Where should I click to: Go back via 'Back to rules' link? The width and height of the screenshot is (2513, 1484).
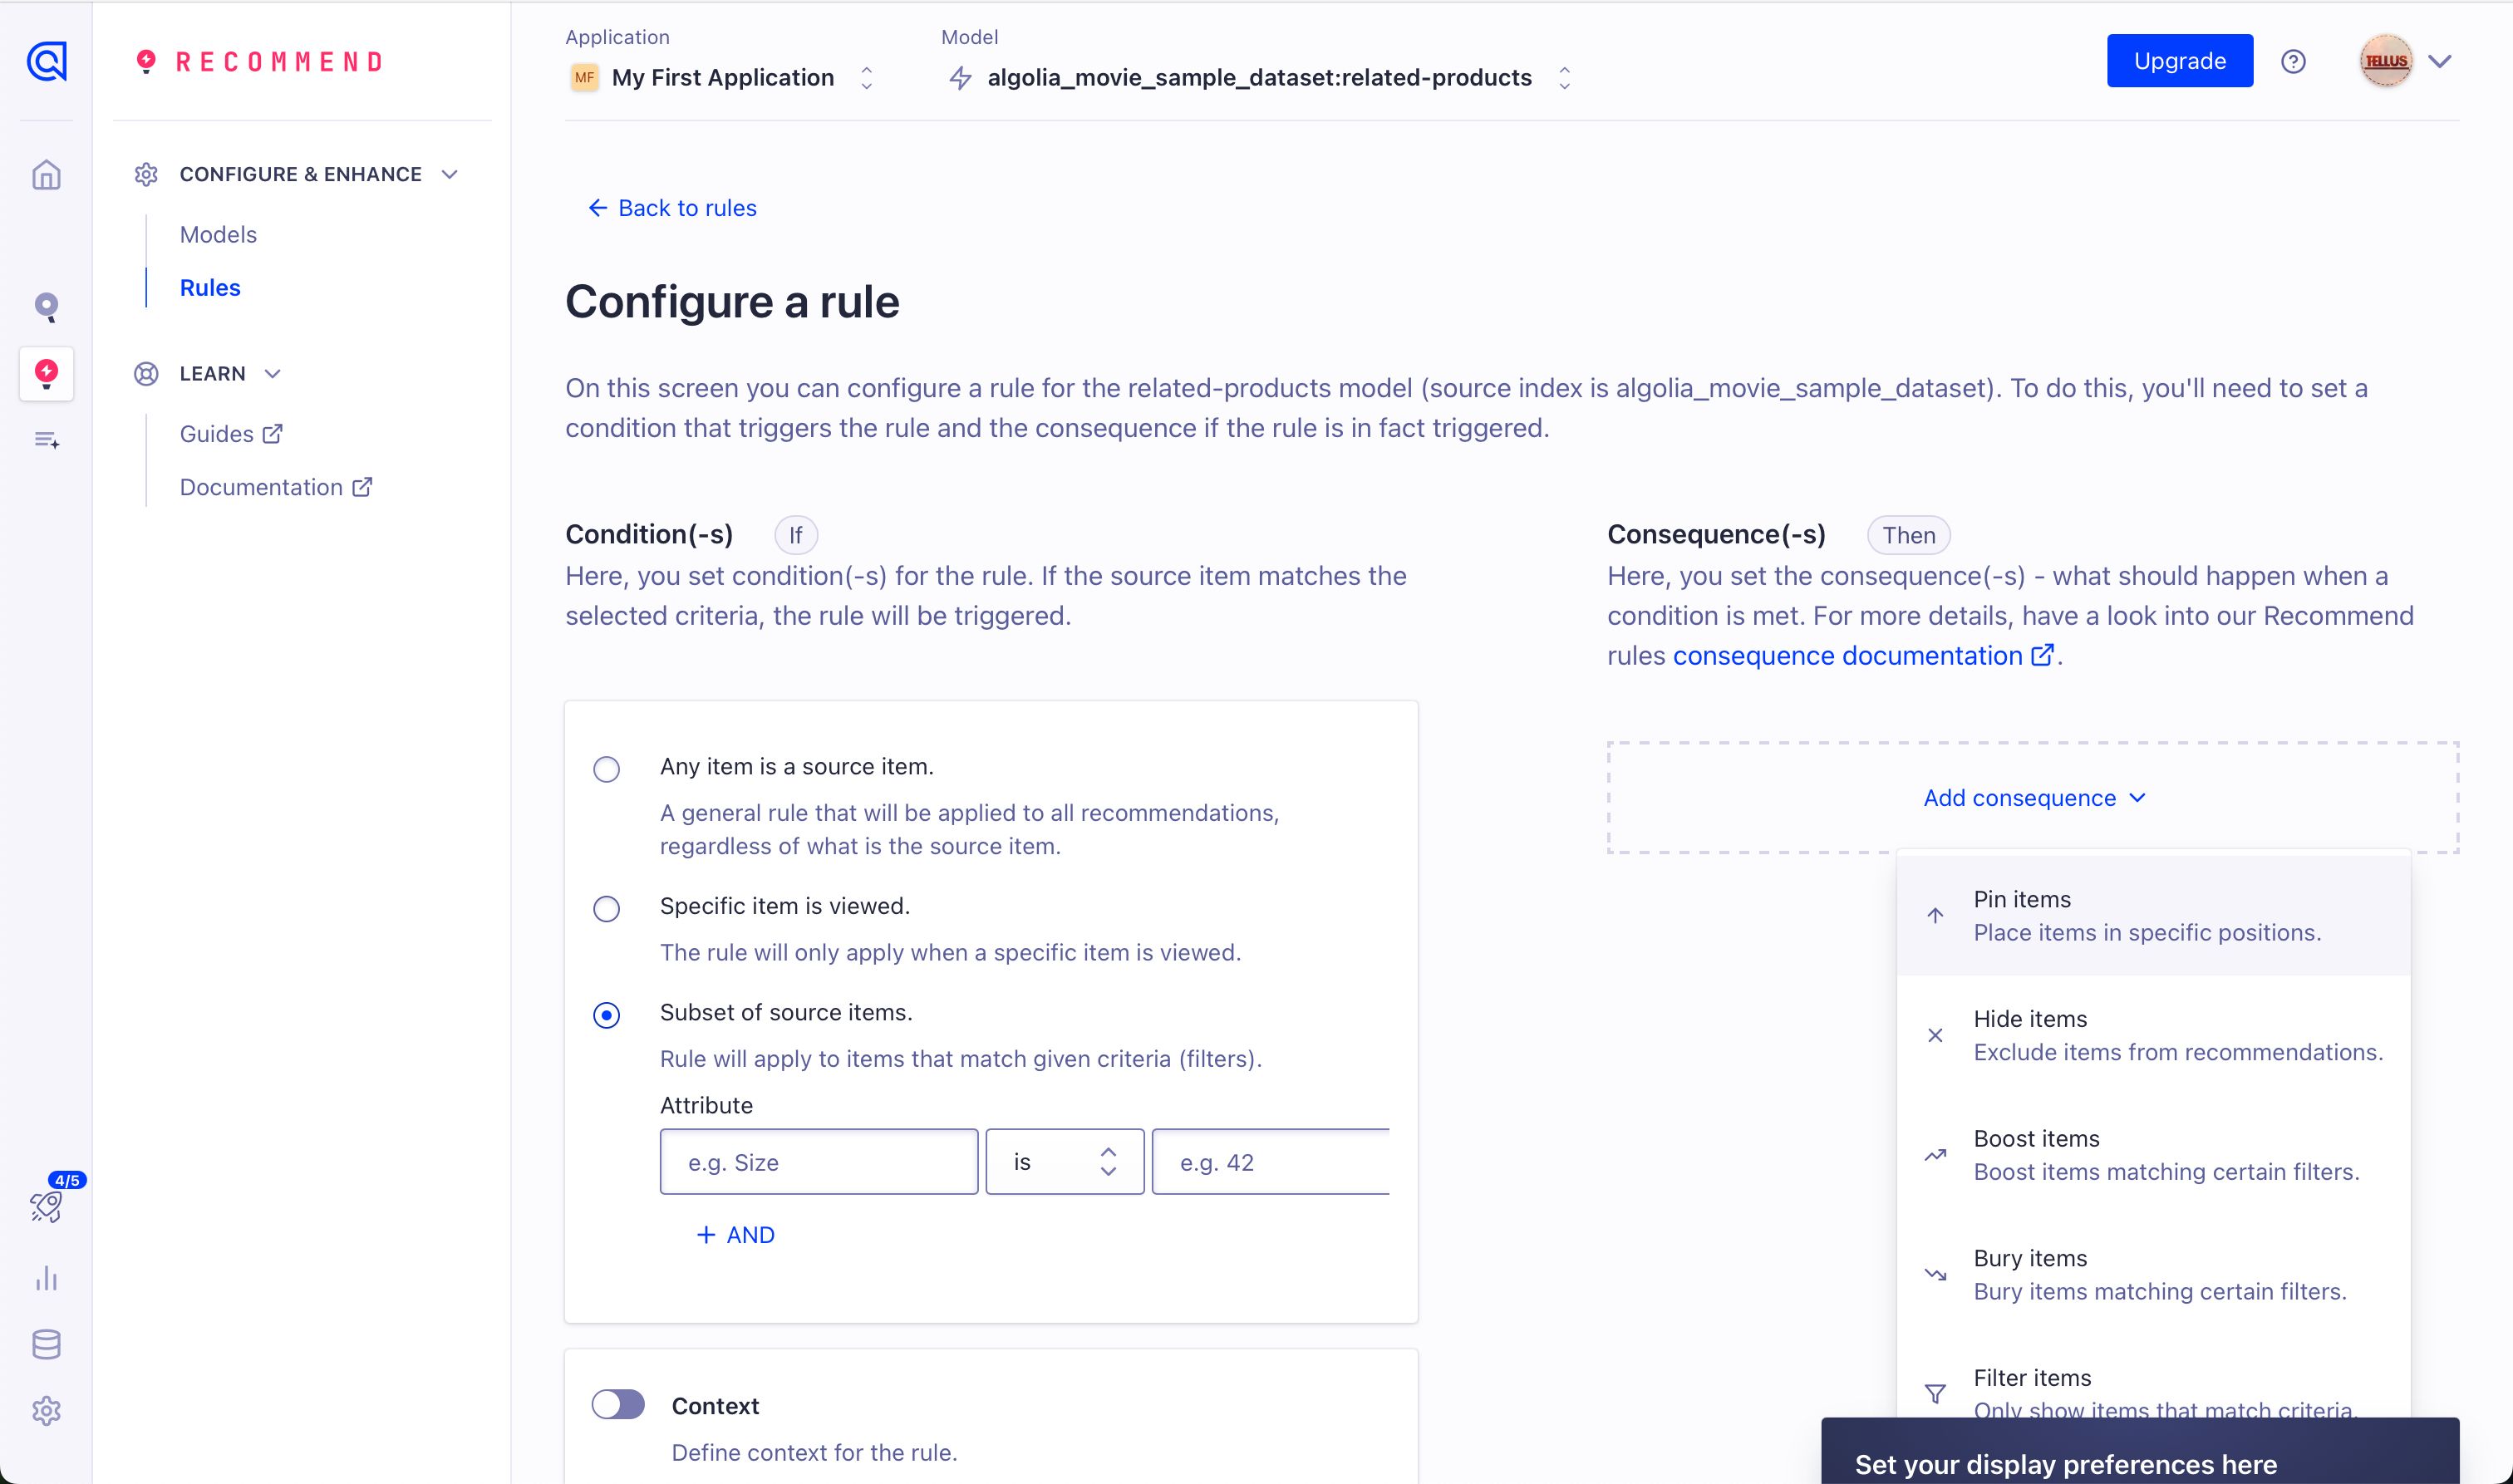pos(673,208)
